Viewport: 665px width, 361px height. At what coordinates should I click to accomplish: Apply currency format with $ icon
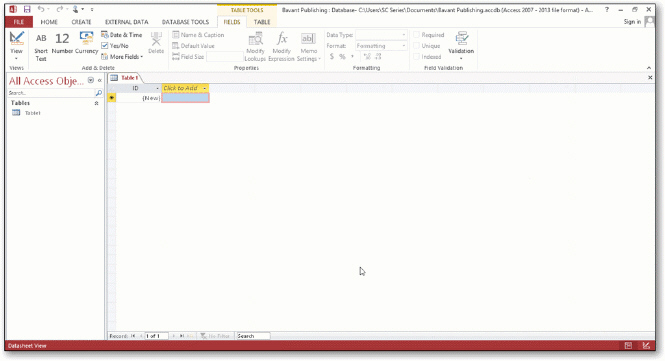point(332,56)
